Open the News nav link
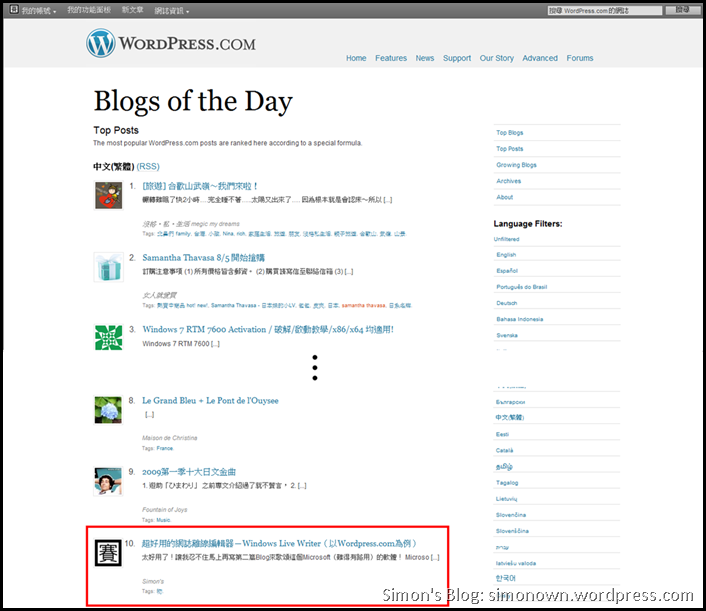Viewport: 706px width, 611px height. pos(425,58)
